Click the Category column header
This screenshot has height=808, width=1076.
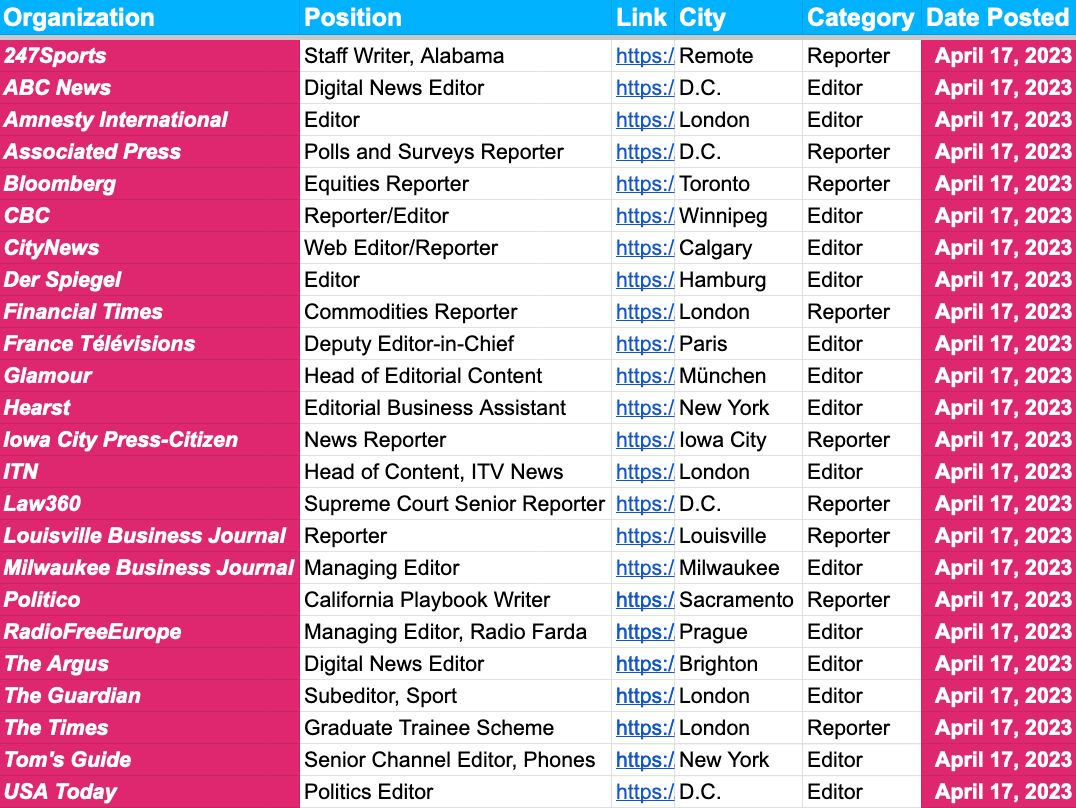tap(860, 18)
